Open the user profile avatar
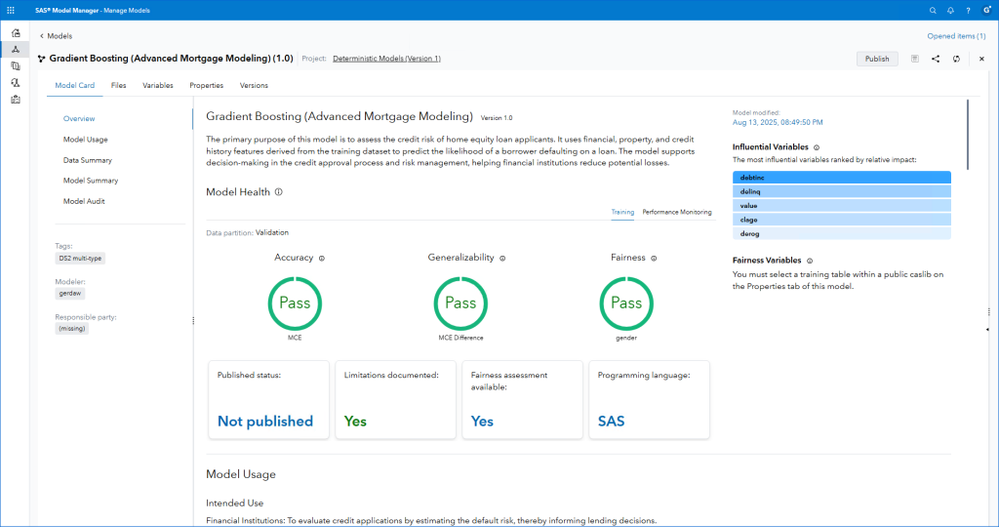This screenshot has height=527, width=999. tap(987, 10)
